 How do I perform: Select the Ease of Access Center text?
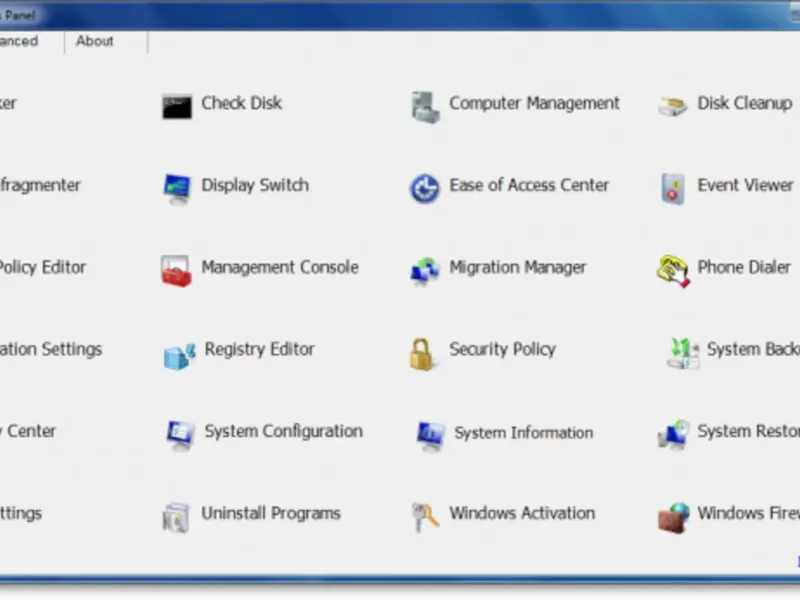(x=529, y=185)
